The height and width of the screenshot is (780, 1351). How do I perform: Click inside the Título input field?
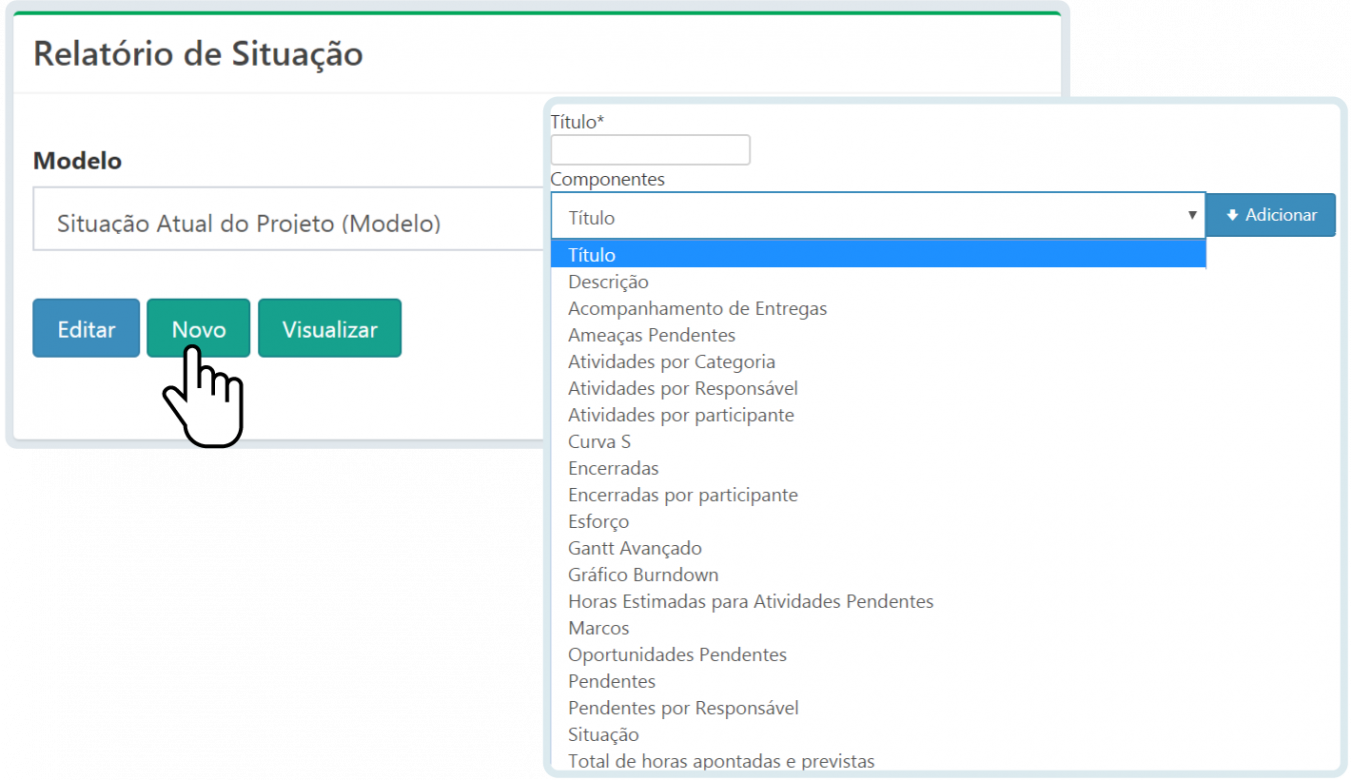coord(650,149)
